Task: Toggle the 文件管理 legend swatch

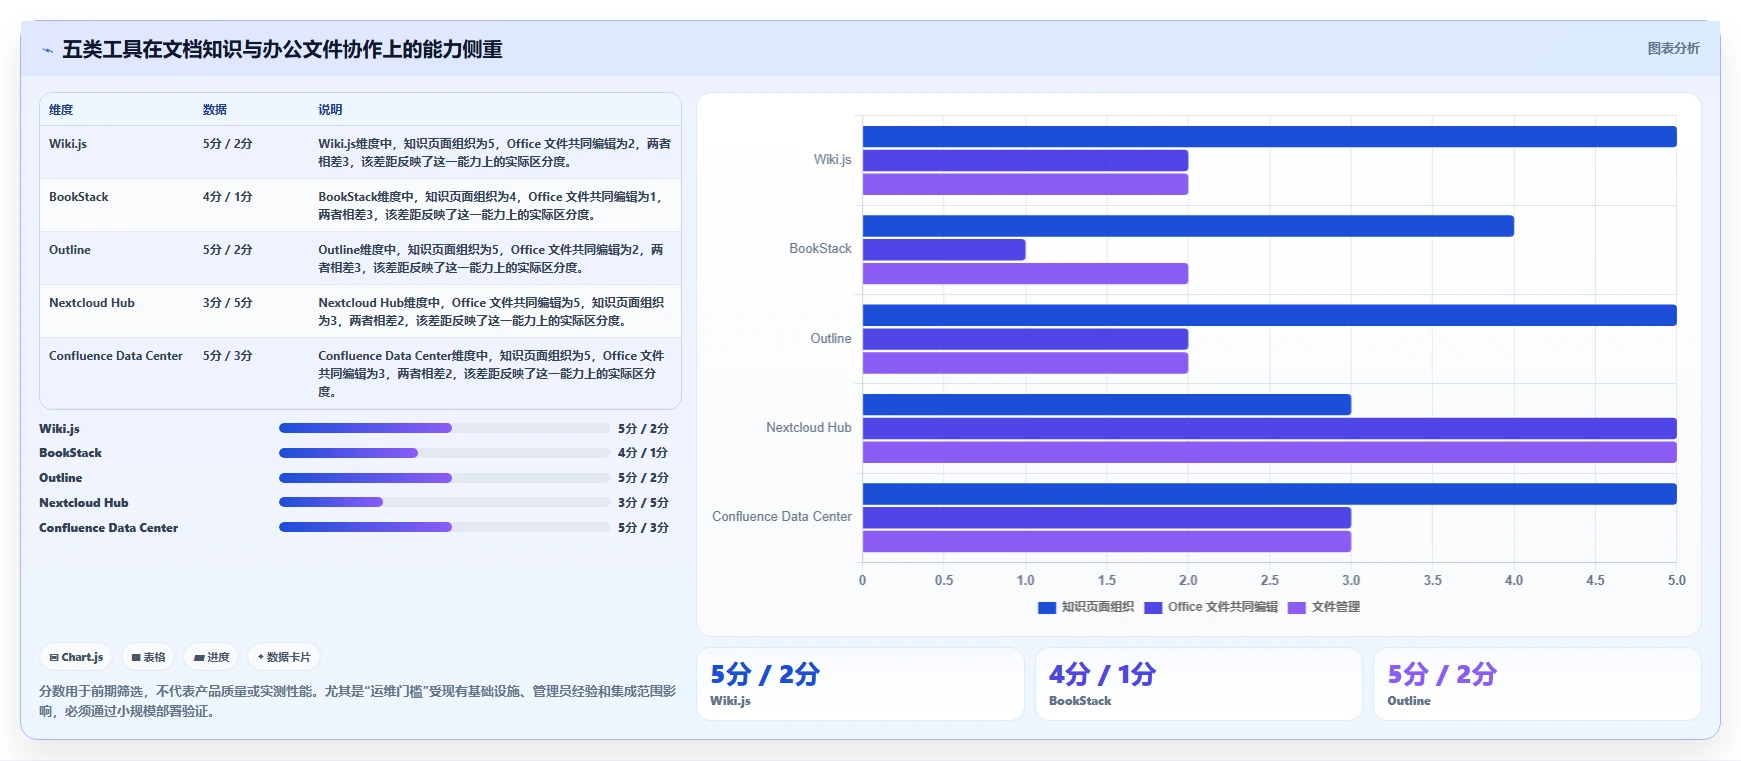Action: (x=1297, y=607)
